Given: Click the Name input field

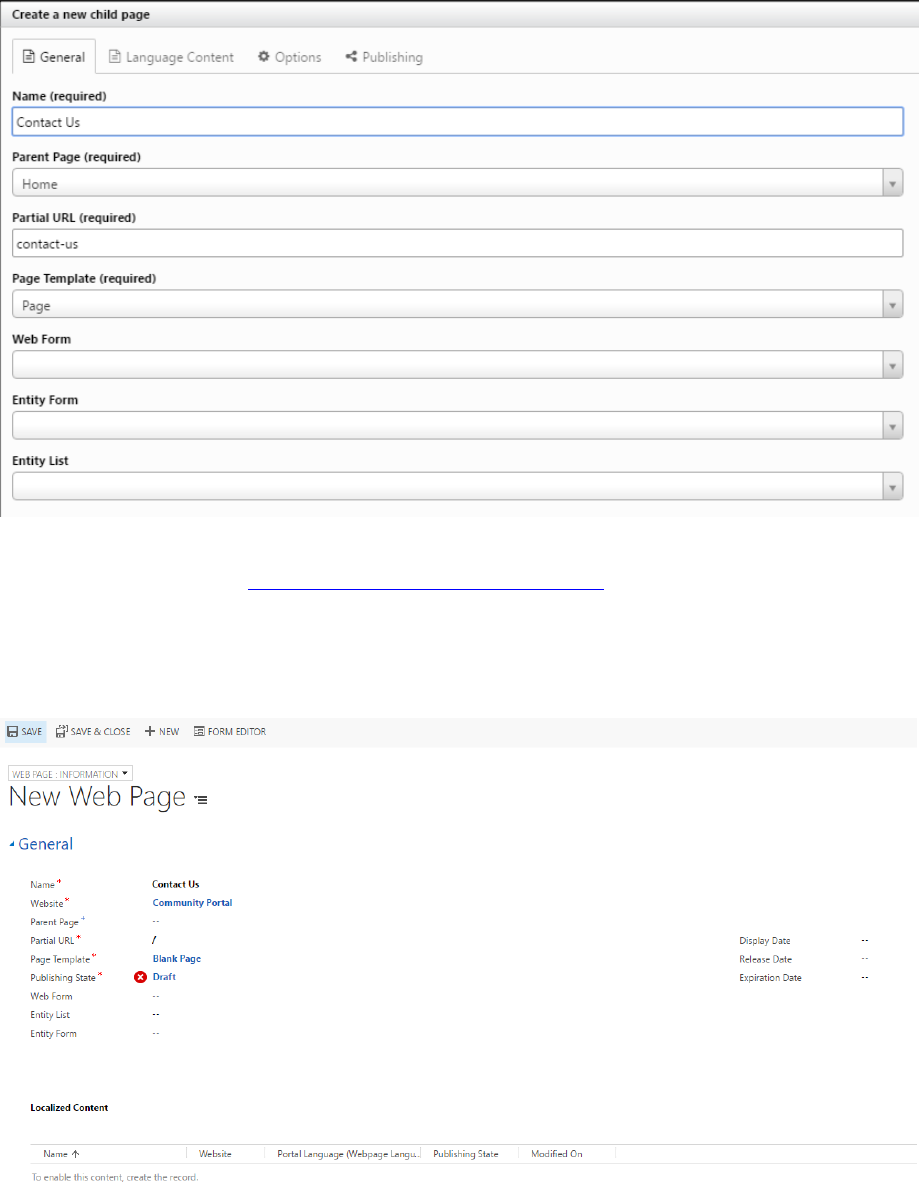Looking at the screenshot, I should (x=458, y=122).
